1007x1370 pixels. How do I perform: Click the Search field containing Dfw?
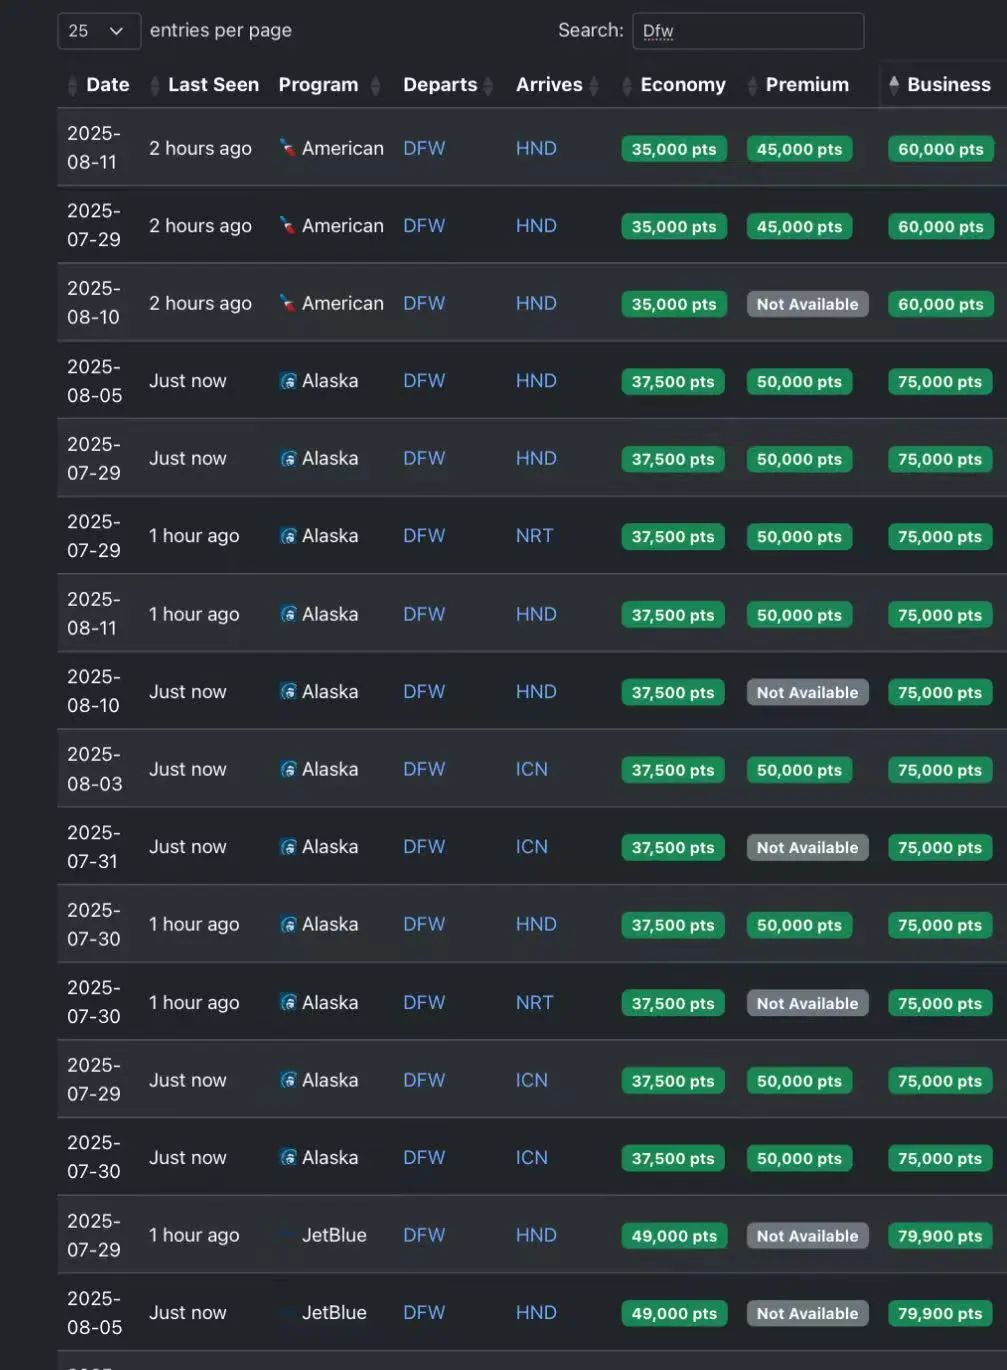click(x=748, y=31)
